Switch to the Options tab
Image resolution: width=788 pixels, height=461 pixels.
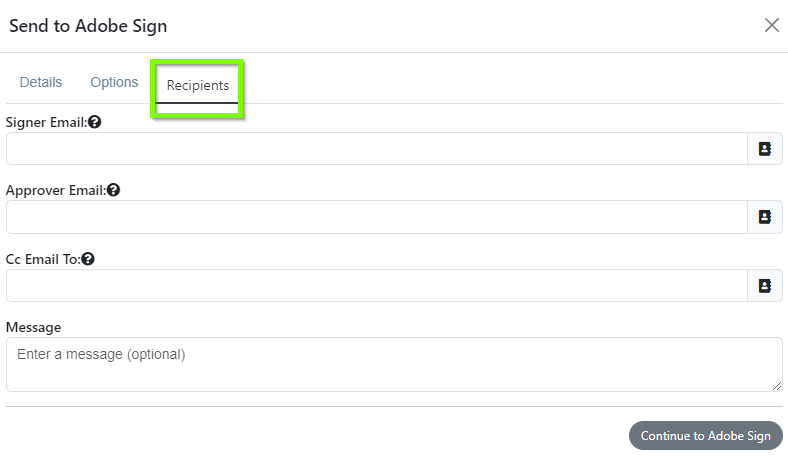pos(114,82)
